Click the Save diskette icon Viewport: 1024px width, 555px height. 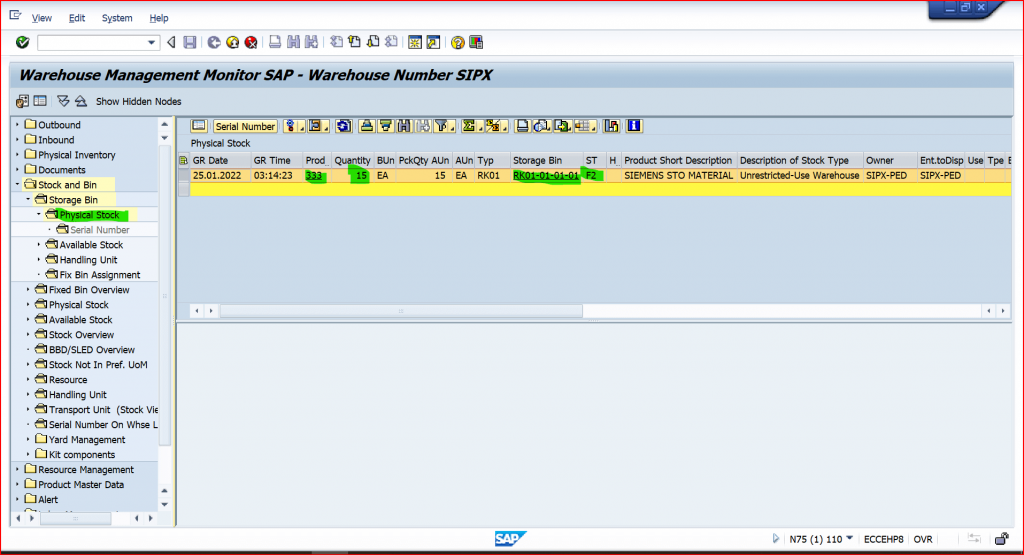(190, 42)
